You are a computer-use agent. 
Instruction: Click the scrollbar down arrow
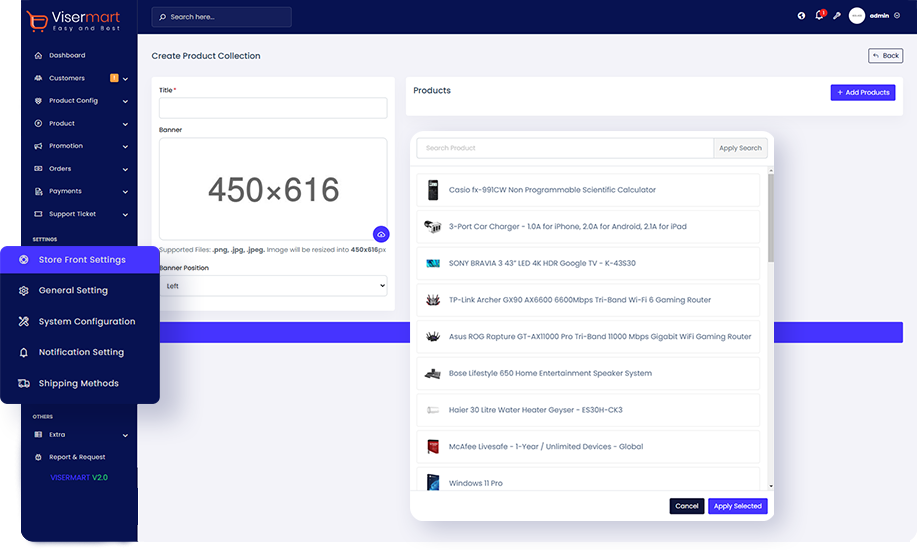coord(771,486)
